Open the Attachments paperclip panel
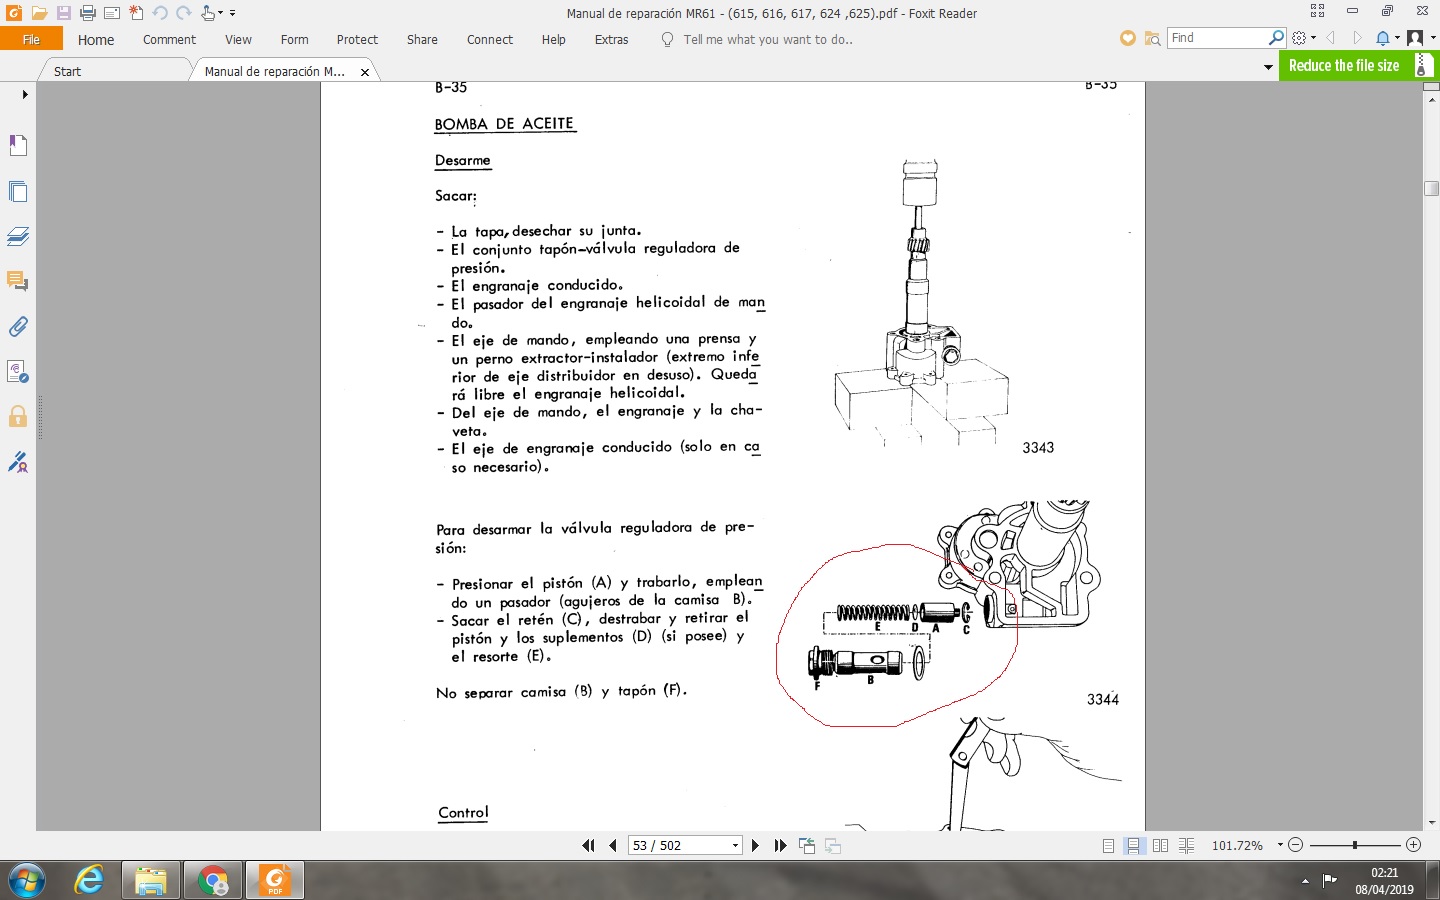1440x900 pixels. tap(18, 327)
